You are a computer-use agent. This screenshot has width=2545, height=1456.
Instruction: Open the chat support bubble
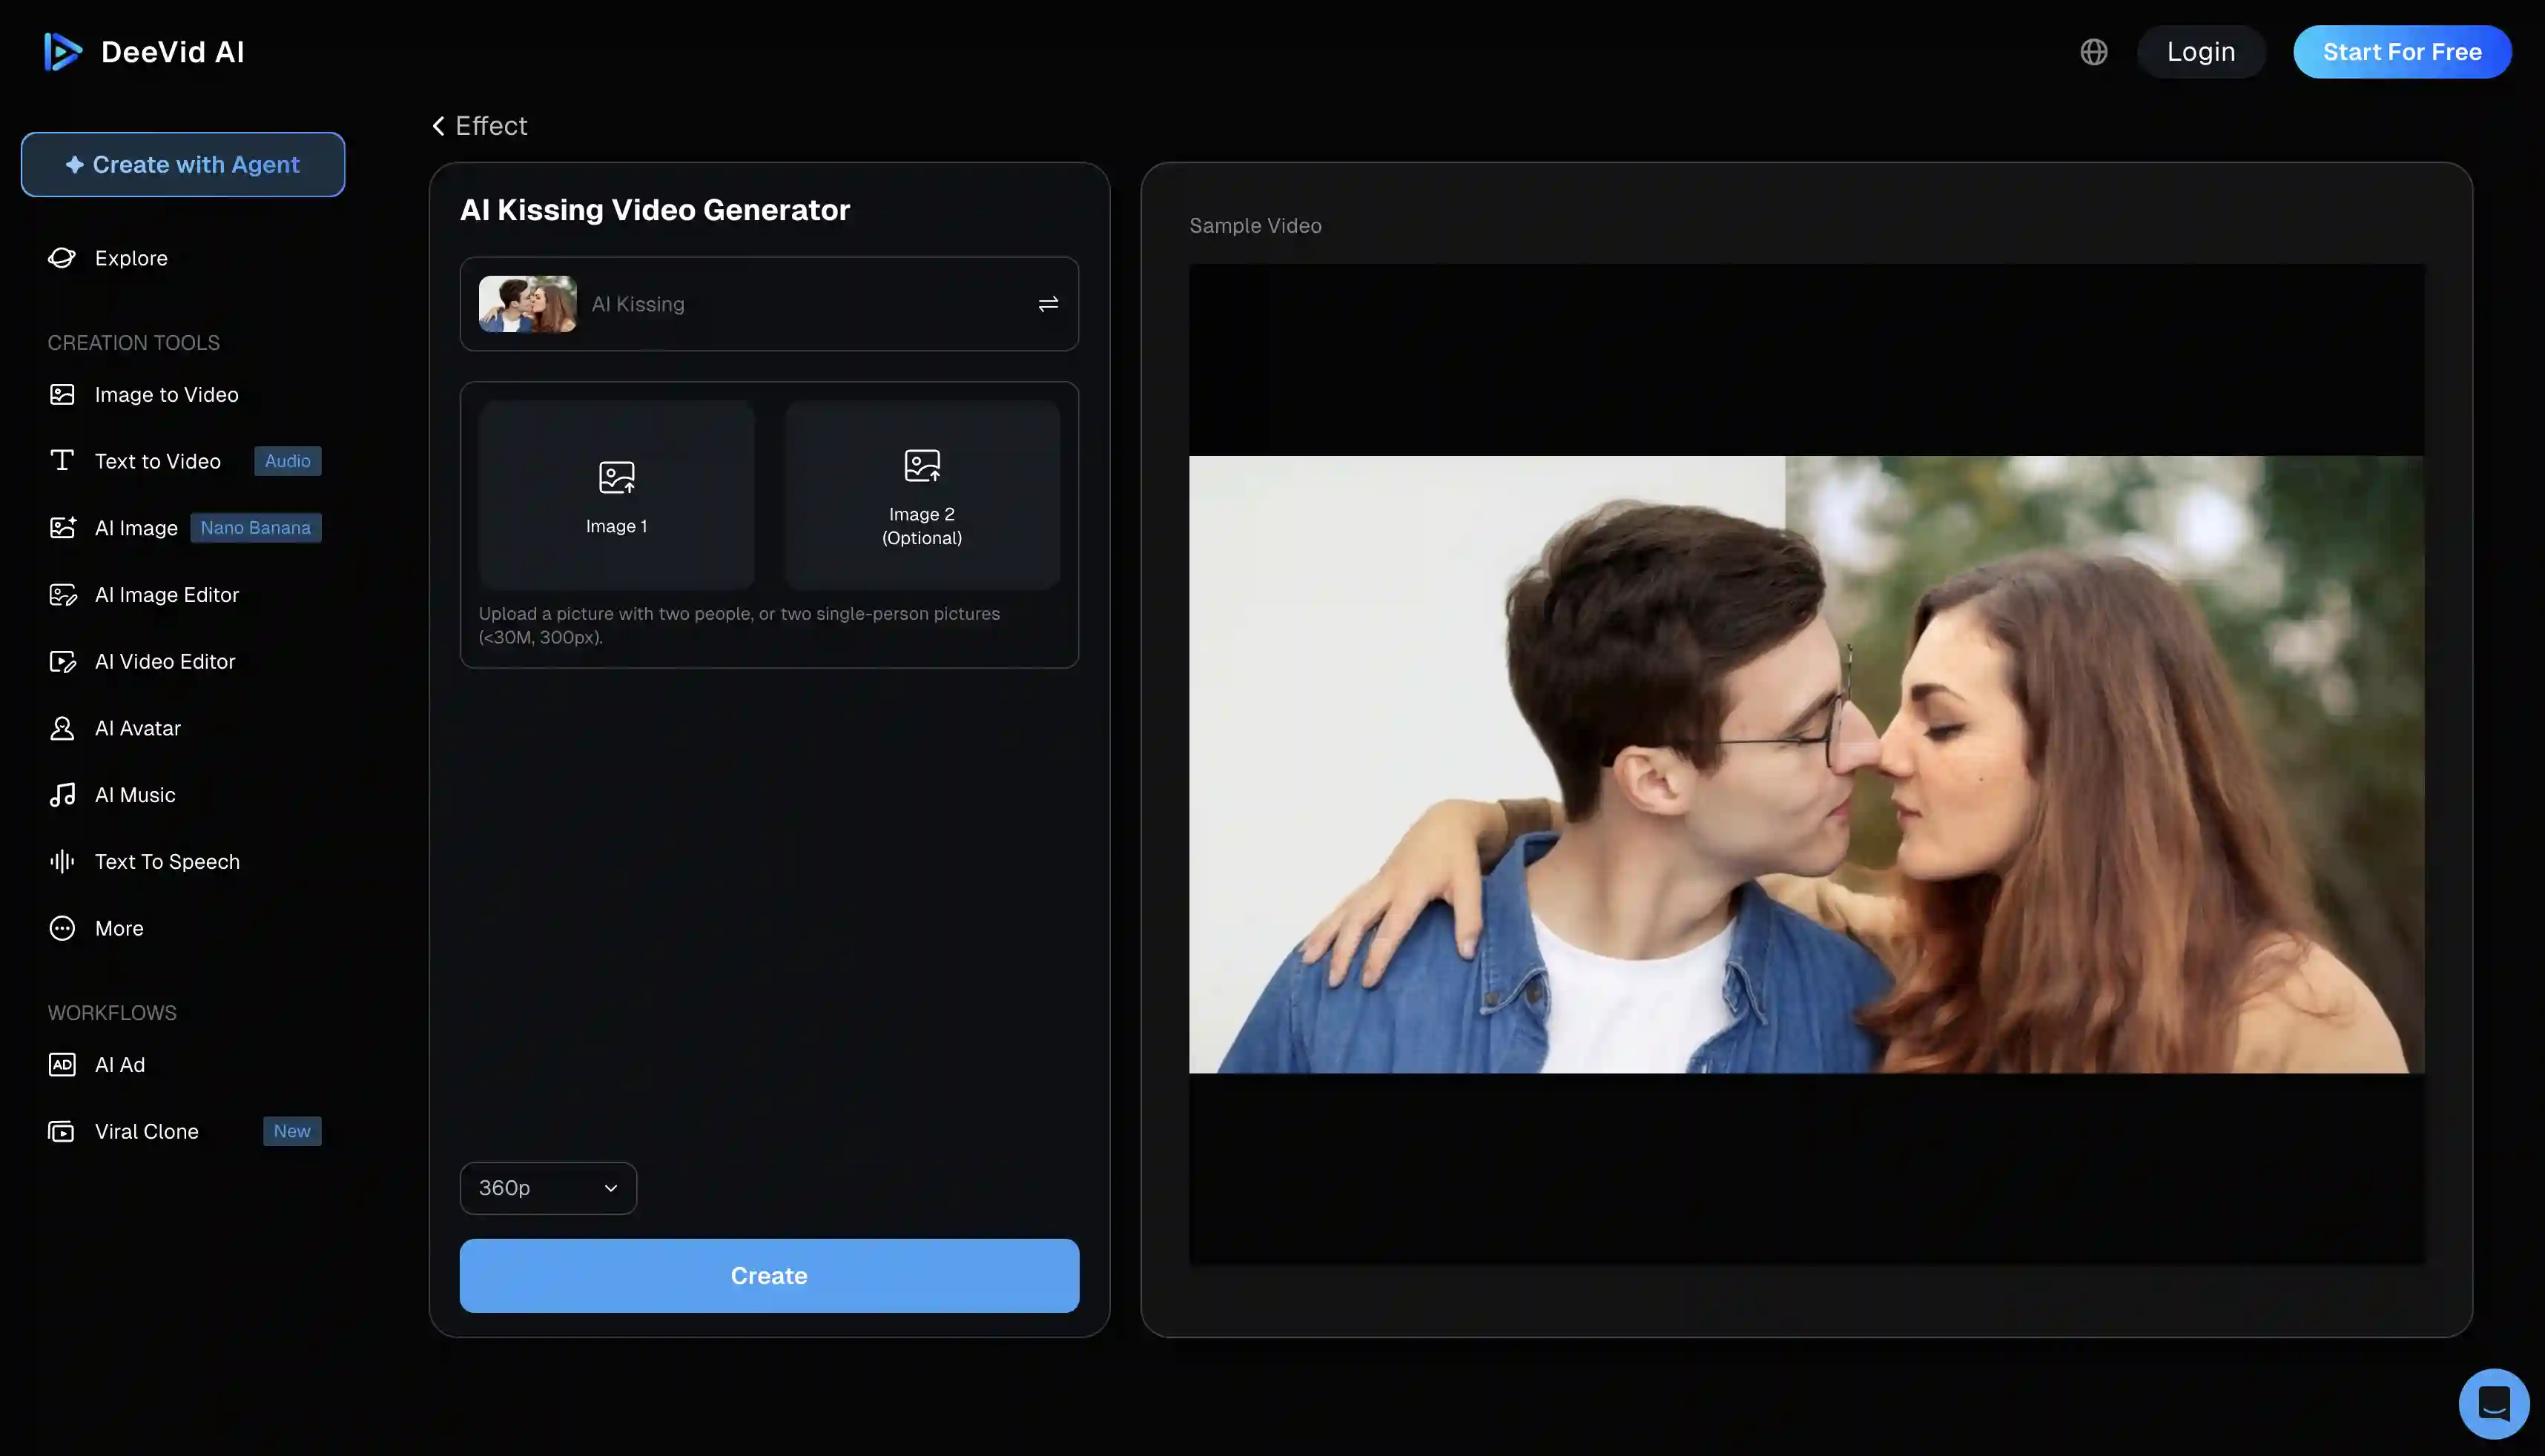(x=2493, y=1403)
